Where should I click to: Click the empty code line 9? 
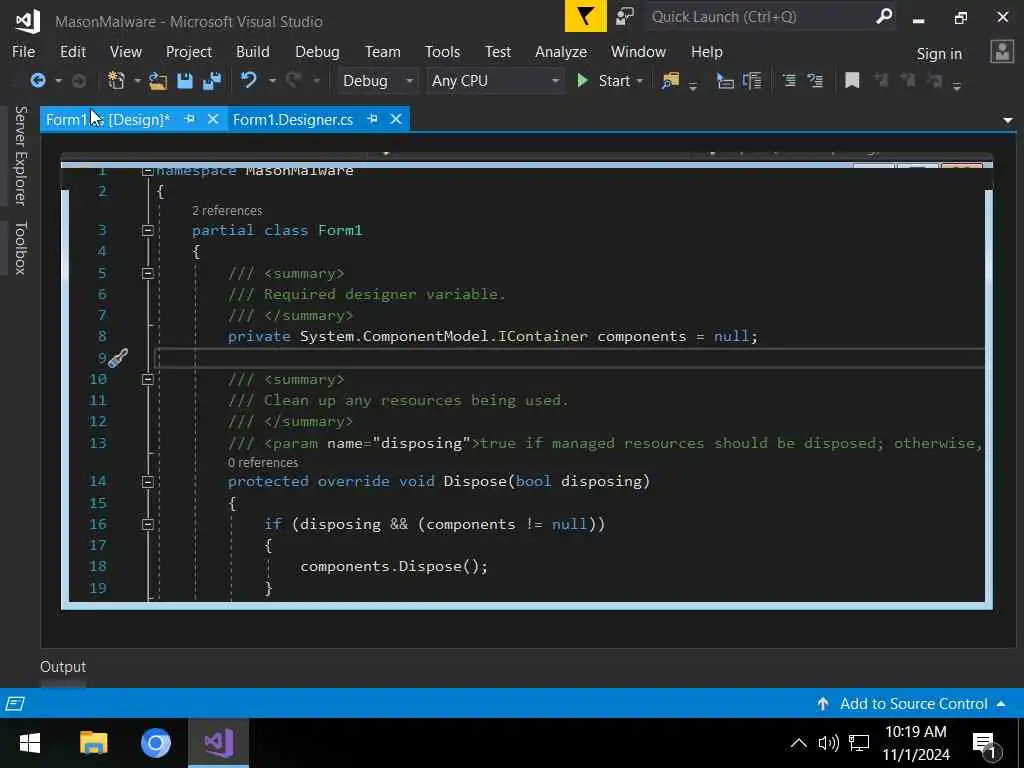coord(568,358)
